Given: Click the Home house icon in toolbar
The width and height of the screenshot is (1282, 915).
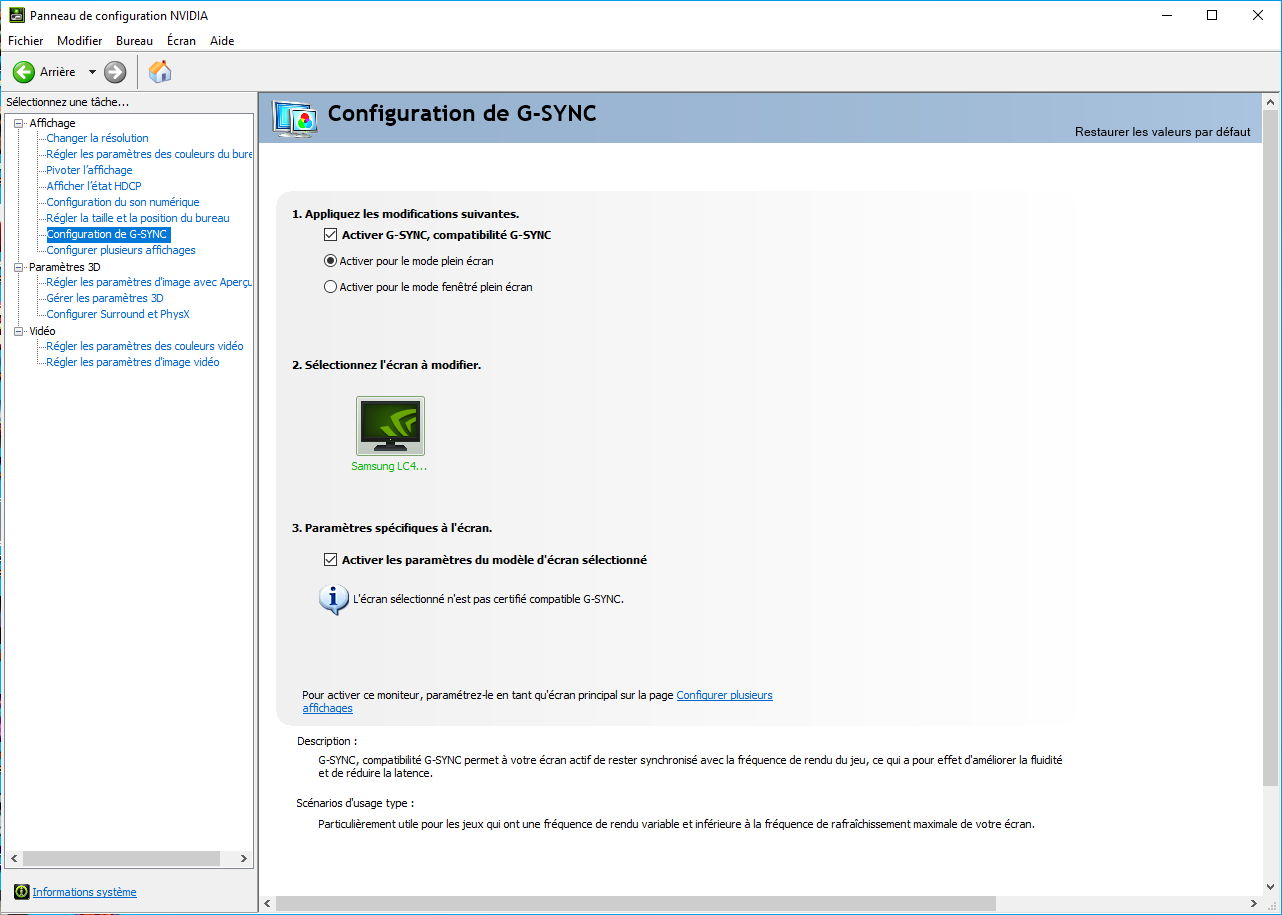Looking at the screenshot, I should (160, 72).
